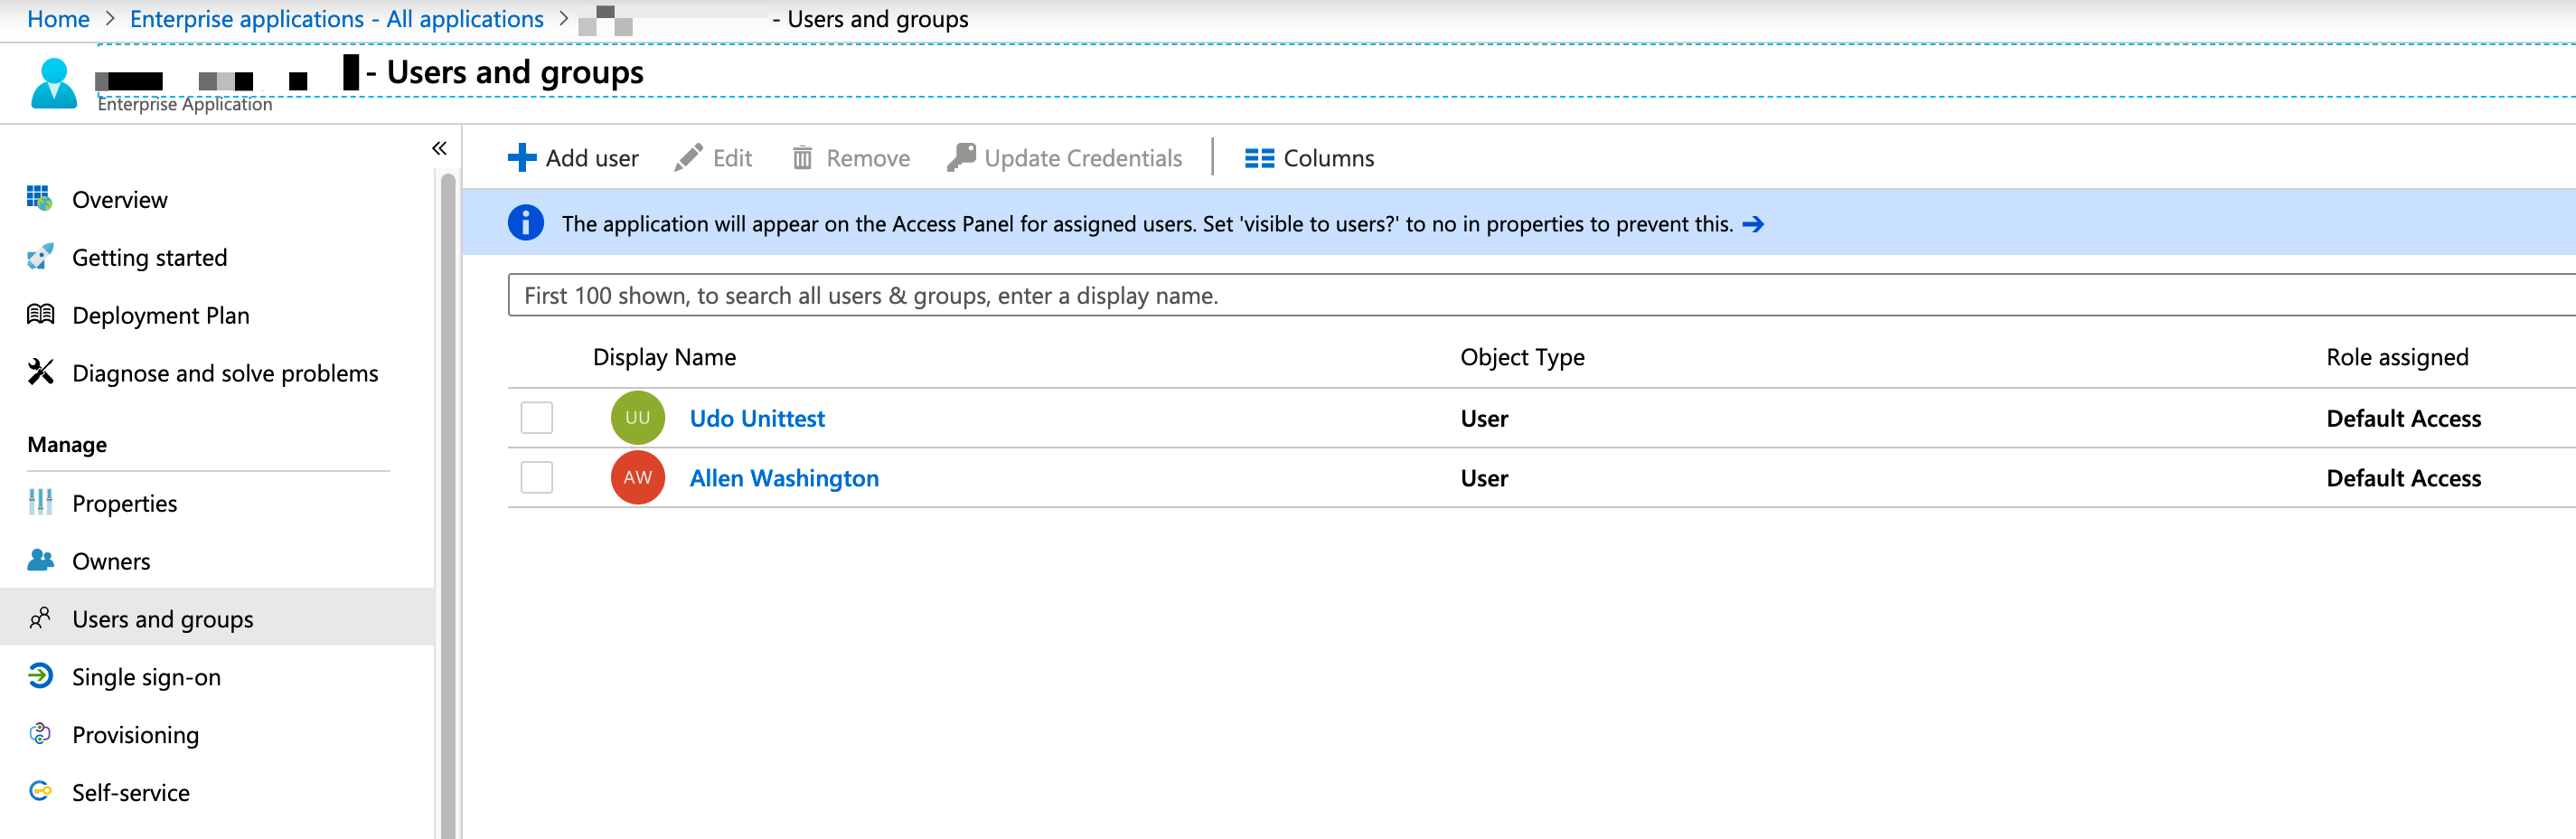The width and height of the screenshot is (2576, 839).
Task: Click the Diagnose and solve problems wrench icon
Action: pos(40,372)
